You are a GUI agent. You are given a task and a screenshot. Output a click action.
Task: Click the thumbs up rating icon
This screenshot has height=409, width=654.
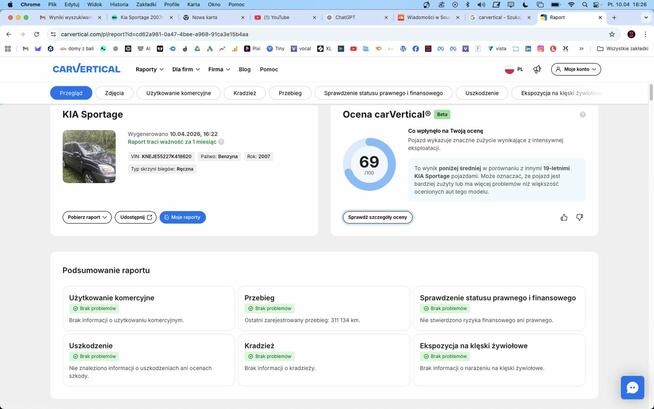coord(564,217)
